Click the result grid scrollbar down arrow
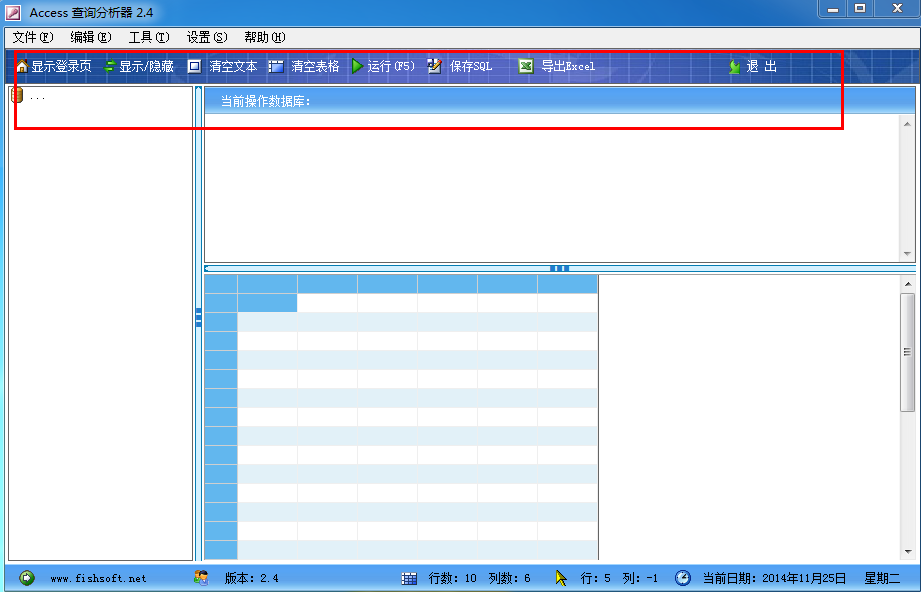Screen dimensions: 921x592 point(907,551)
